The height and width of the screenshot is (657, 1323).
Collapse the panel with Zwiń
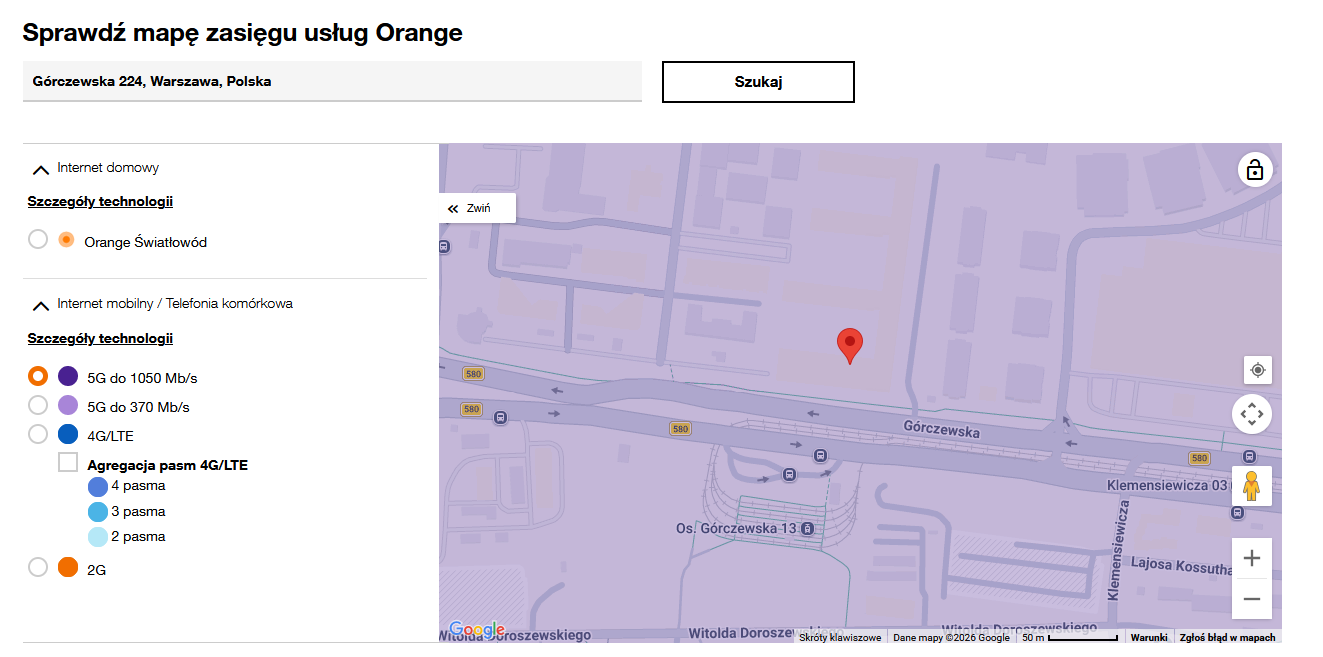(478, 208)
